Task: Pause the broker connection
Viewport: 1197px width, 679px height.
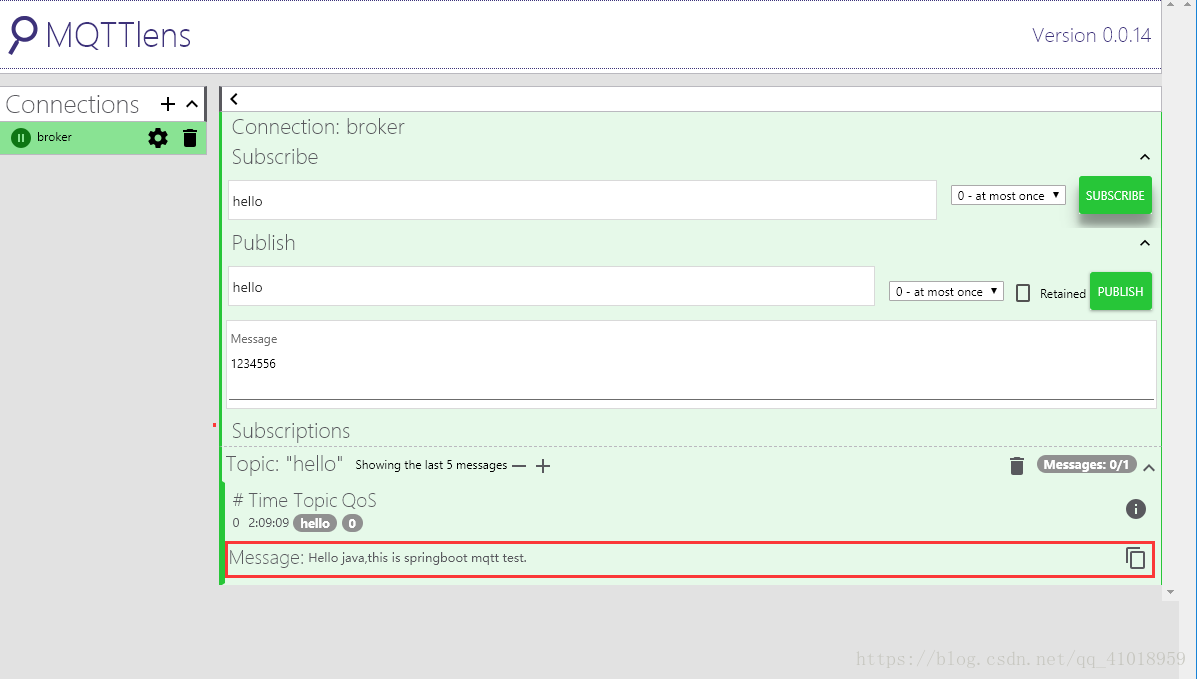Action: (20, 137)
